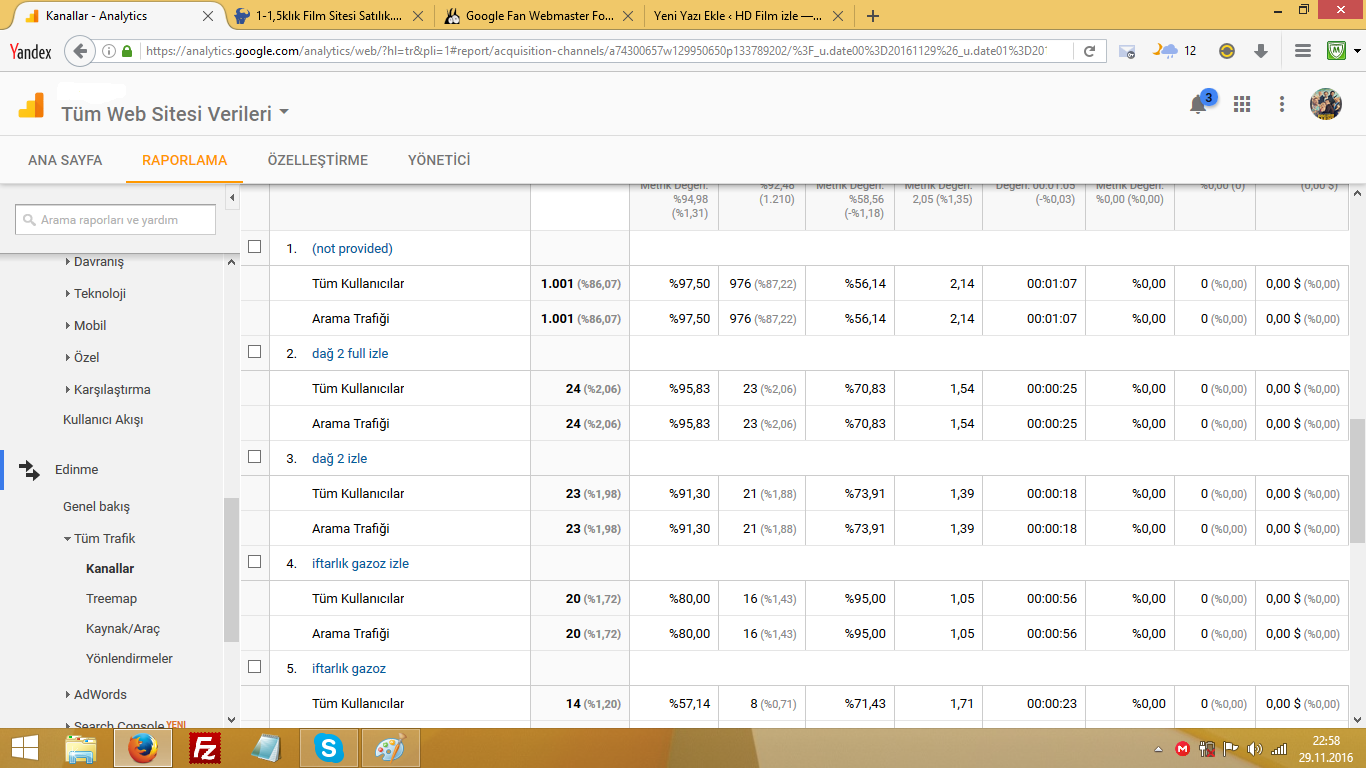Open Paint from the taskbar
This screenshot has height=768, width=1366.
point(391,748)
